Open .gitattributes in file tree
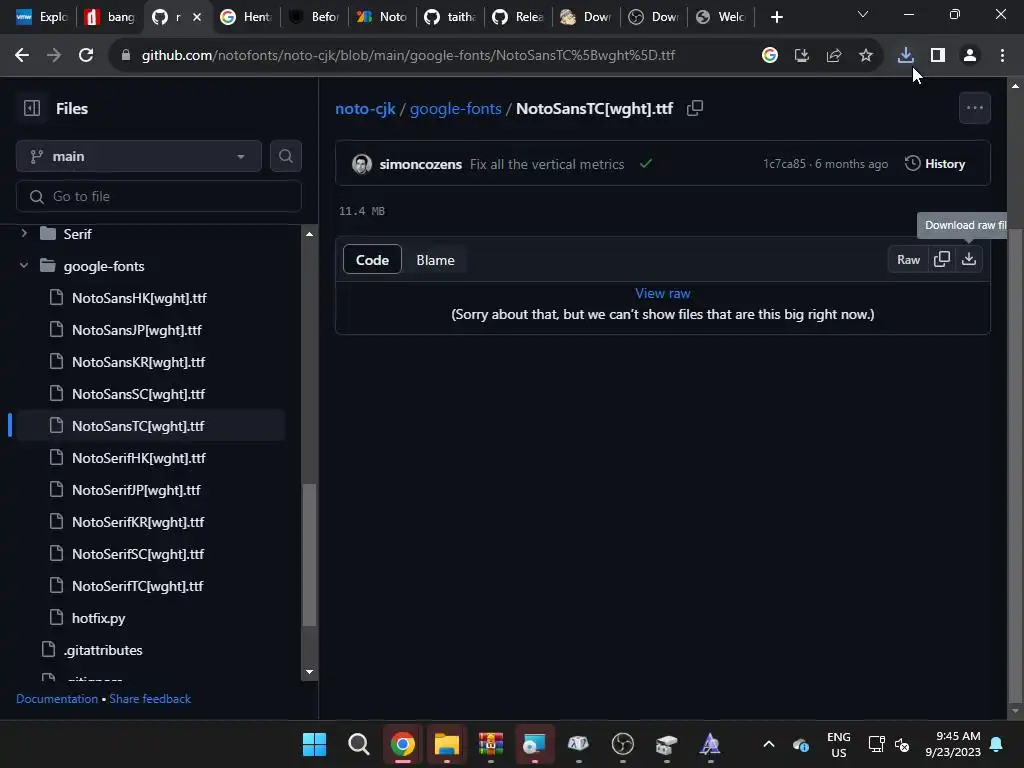This screenshot has width=1024, height=768. pyautogui.click(x=103, y=650)
